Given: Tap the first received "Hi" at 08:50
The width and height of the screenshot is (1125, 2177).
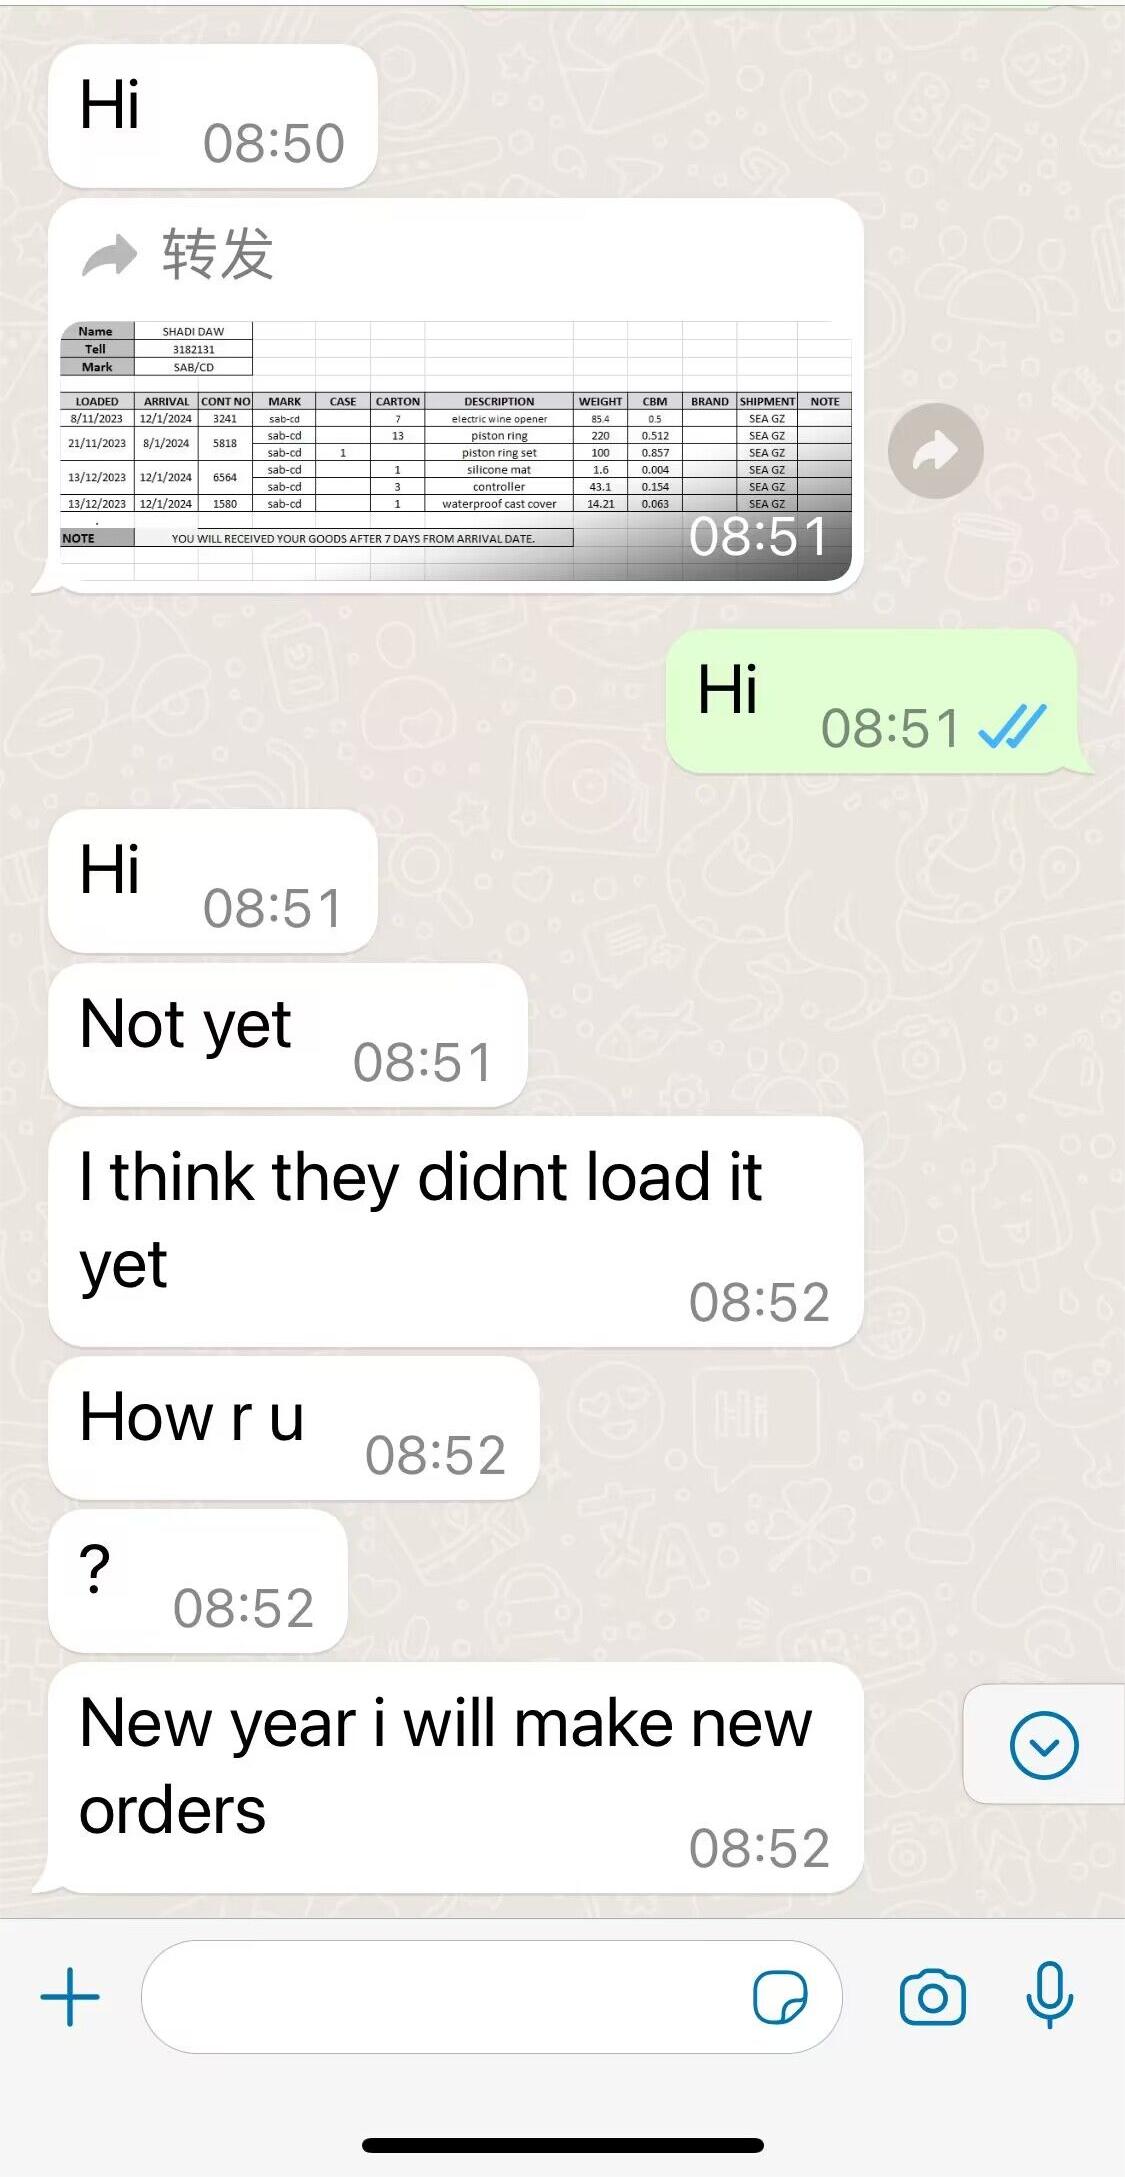Looking at the screenshot, I should click(x=212, y=116).
